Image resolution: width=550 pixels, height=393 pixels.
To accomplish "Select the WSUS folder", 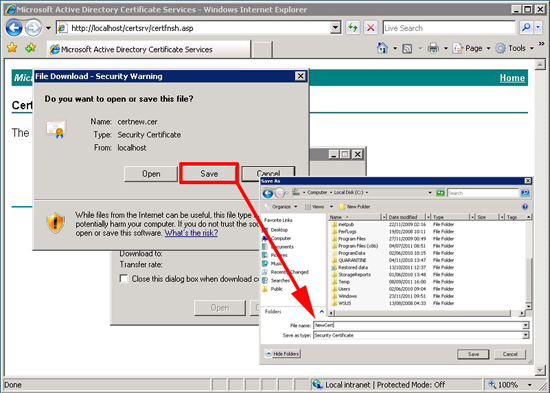I will 341,303.
